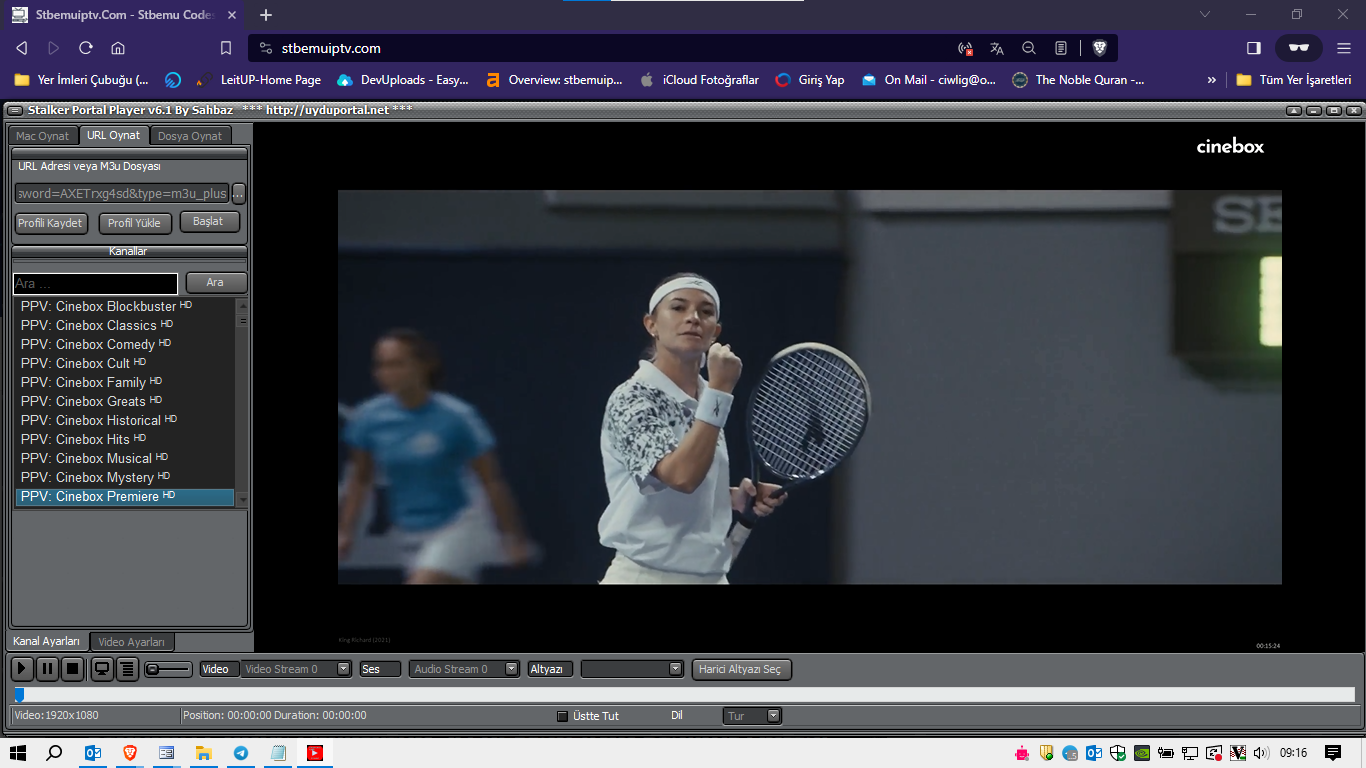1366x768 pixels.
Task: Toggle the browser sidebar panel icon
Action: 1254,48
